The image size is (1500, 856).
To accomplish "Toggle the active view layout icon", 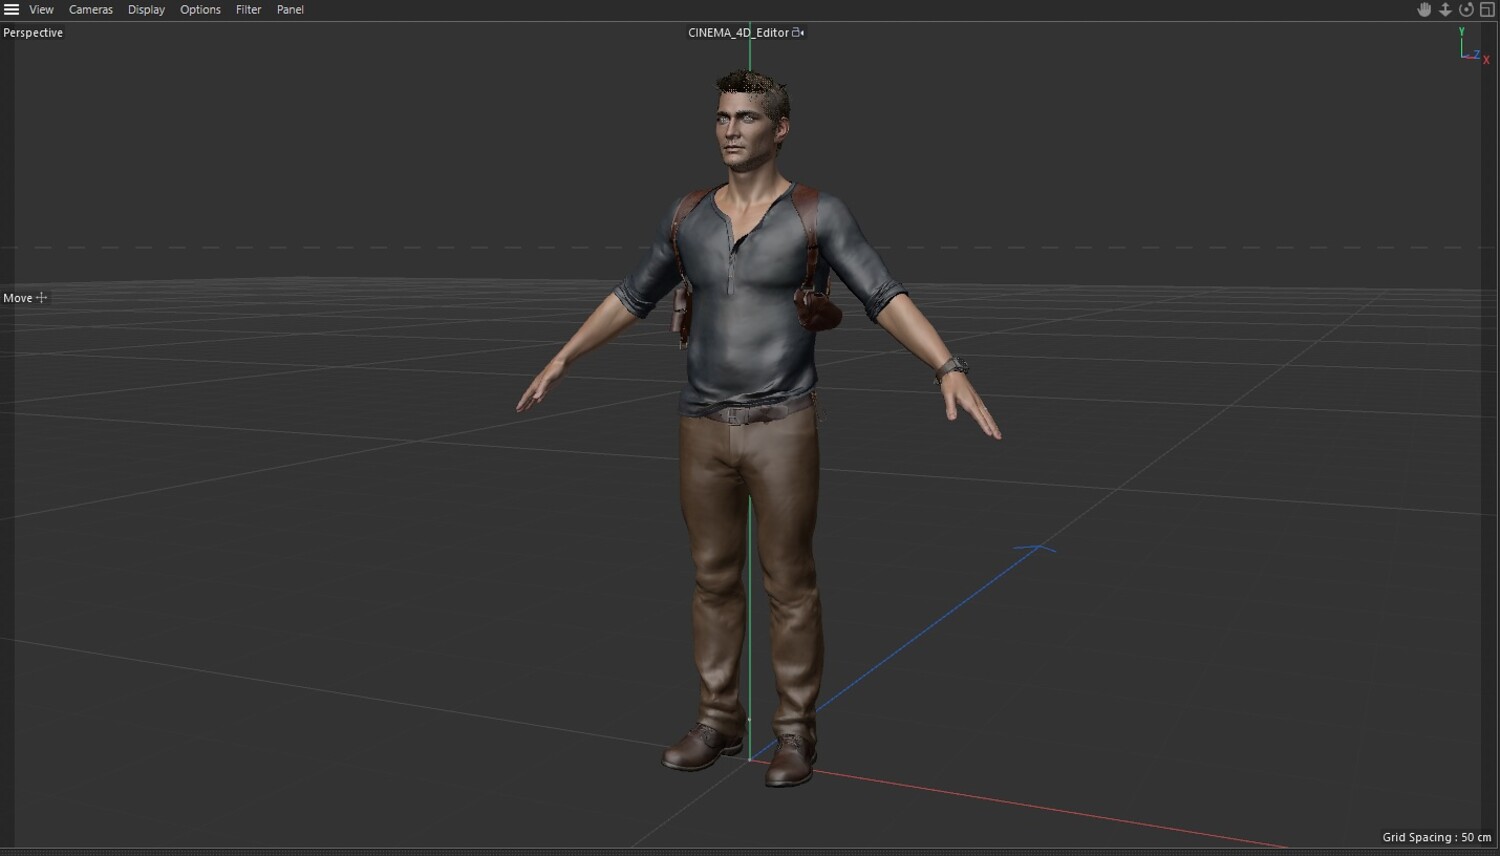I will tap(1487, 10).
